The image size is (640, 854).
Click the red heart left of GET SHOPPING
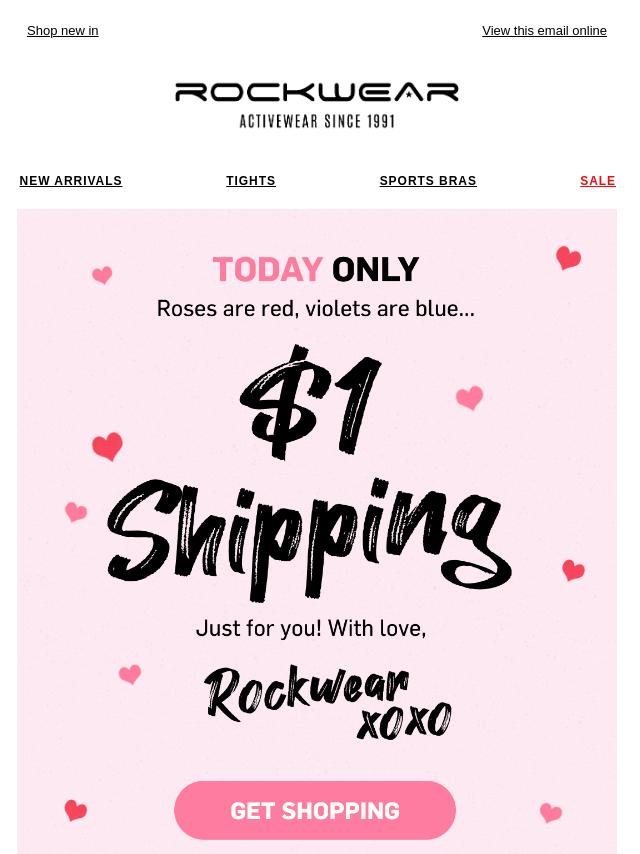[75, 810]
